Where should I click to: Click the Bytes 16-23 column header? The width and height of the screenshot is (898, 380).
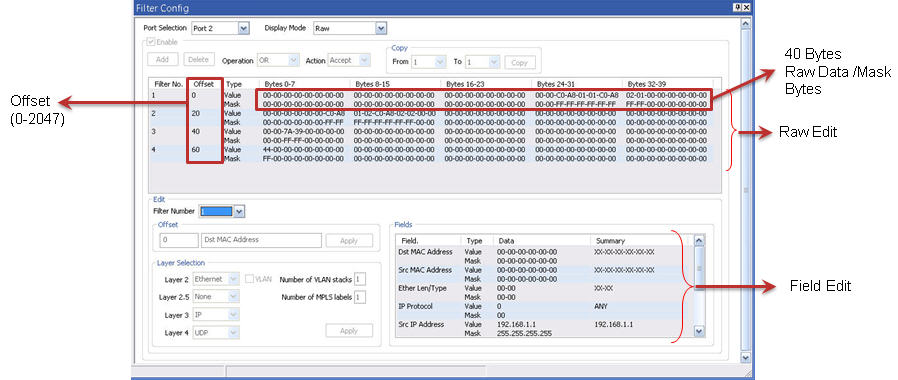486,84
